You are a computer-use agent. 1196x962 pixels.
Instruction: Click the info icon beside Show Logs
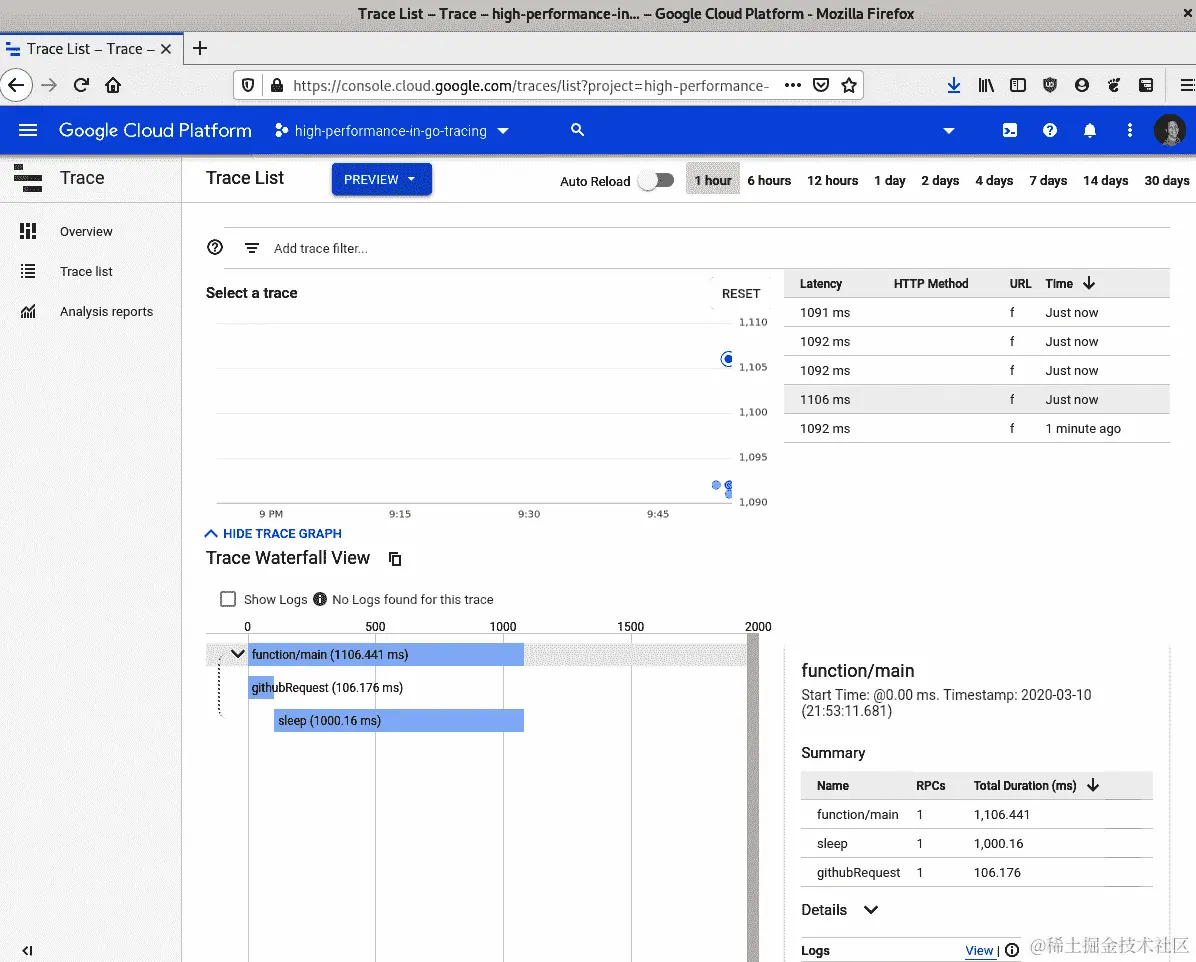point(320,600)
